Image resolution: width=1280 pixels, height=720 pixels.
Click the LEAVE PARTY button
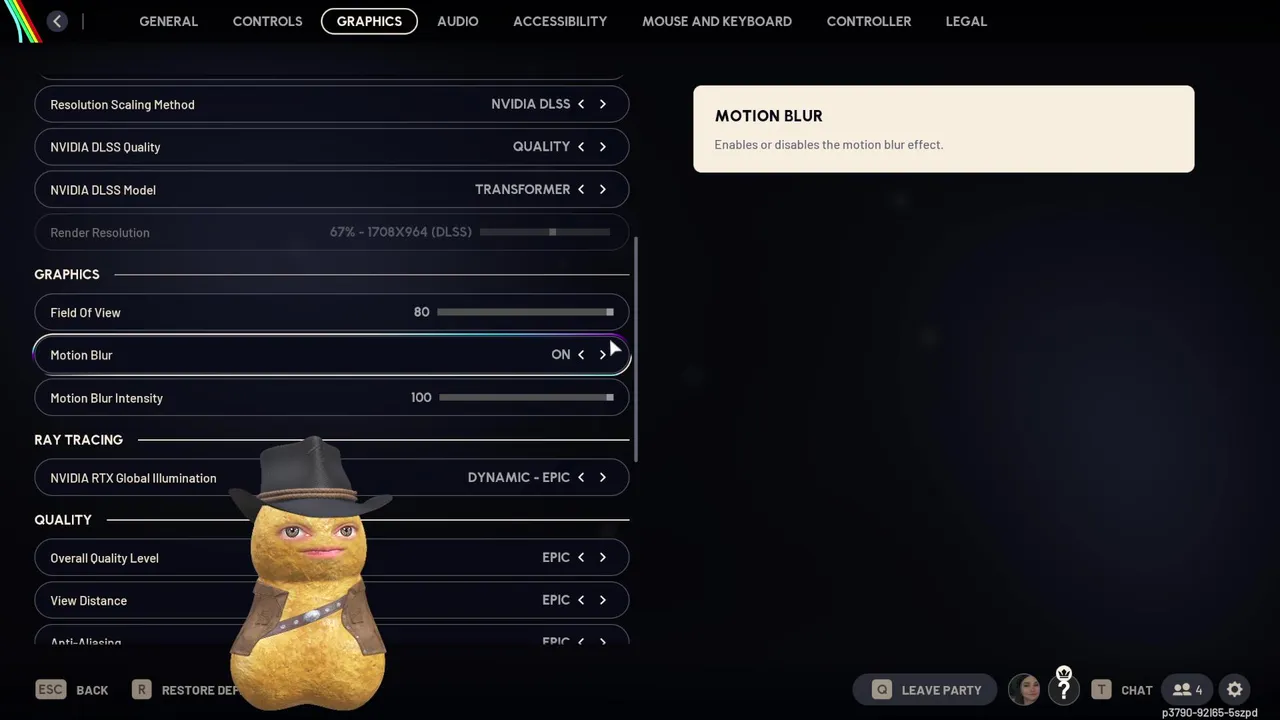click(x=925, y=689)
